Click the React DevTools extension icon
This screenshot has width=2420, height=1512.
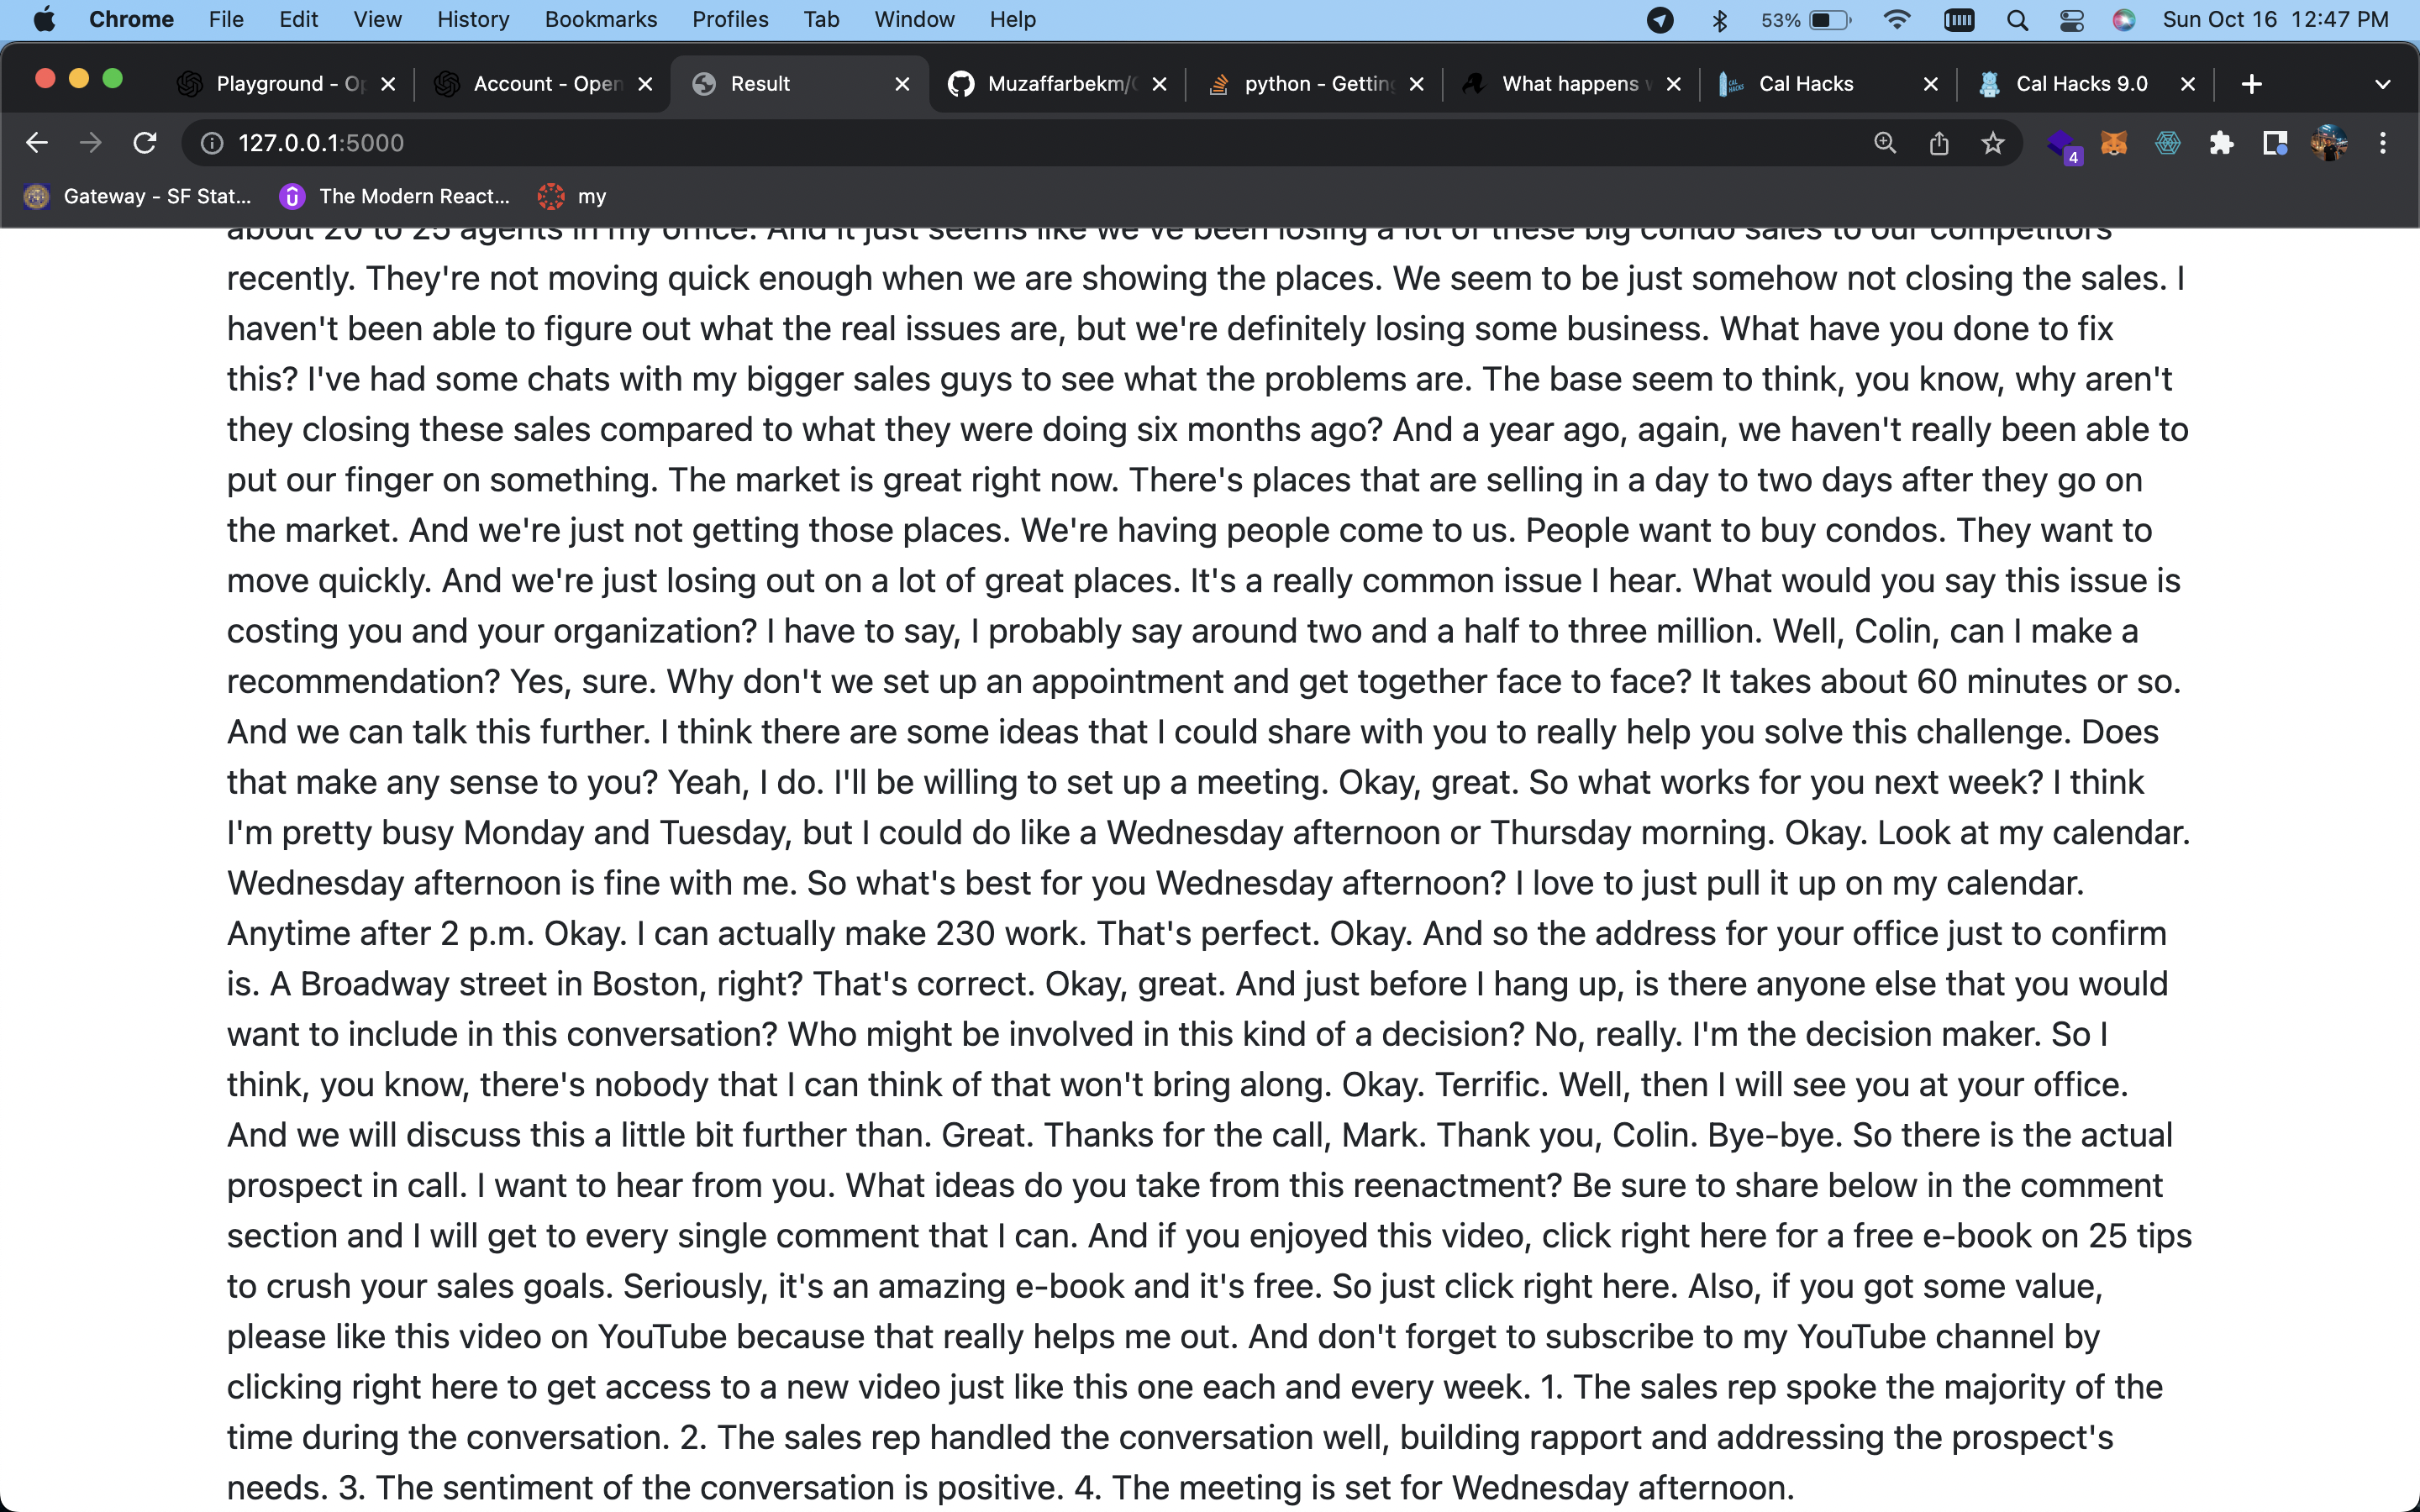2167,143
